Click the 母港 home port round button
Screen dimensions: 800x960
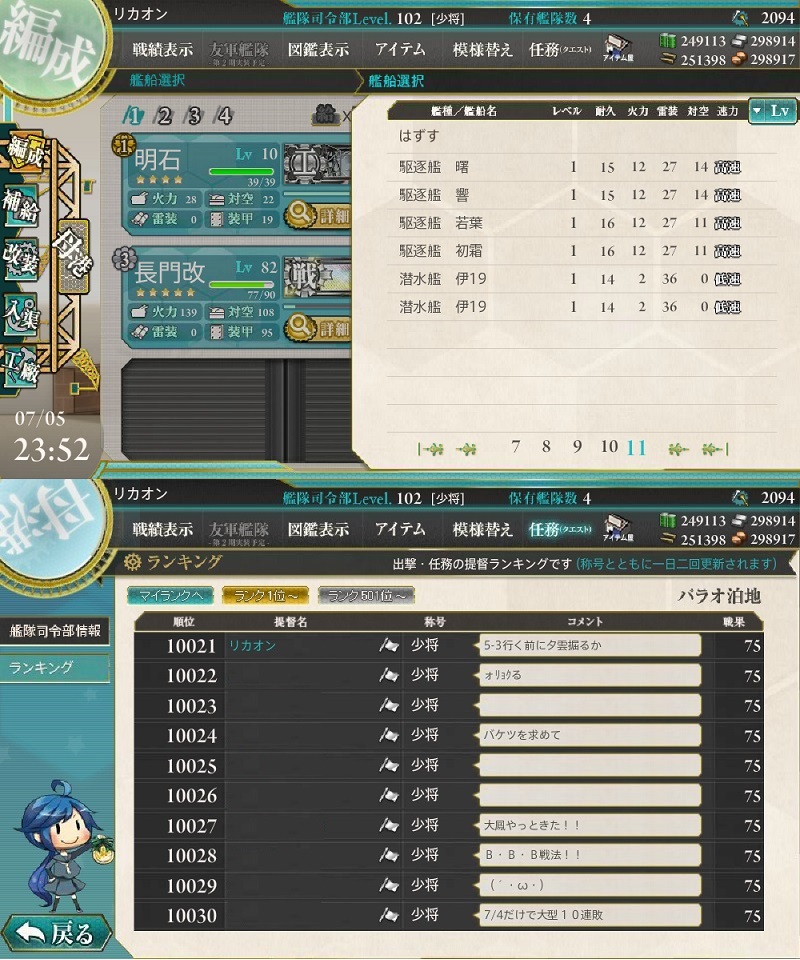72,255
